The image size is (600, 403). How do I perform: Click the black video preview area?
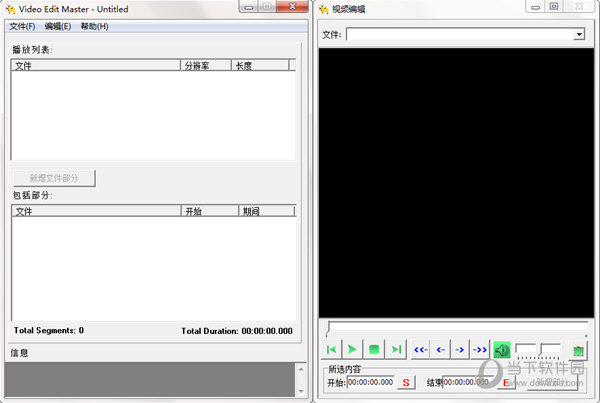(456, 183)
